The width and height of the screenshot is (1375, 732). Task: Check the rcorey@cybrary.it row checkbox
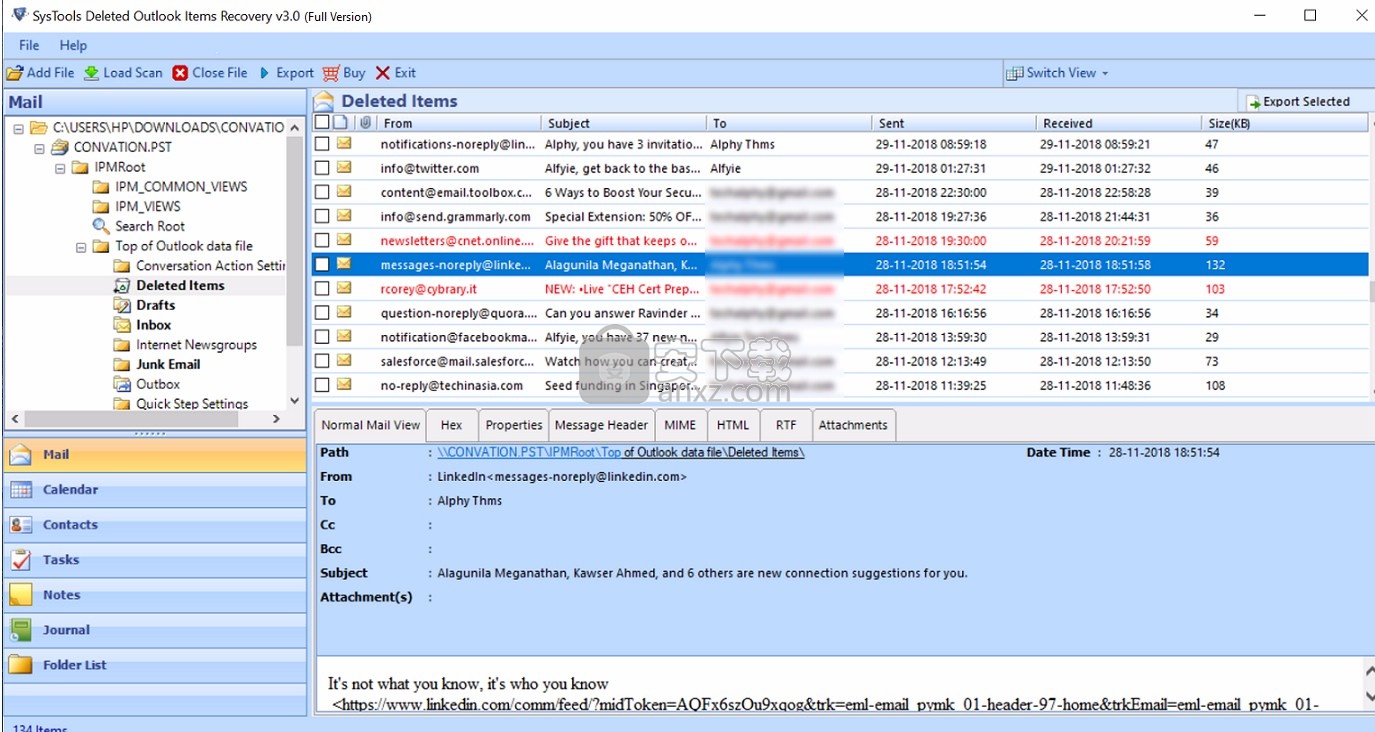coord(322,289)
